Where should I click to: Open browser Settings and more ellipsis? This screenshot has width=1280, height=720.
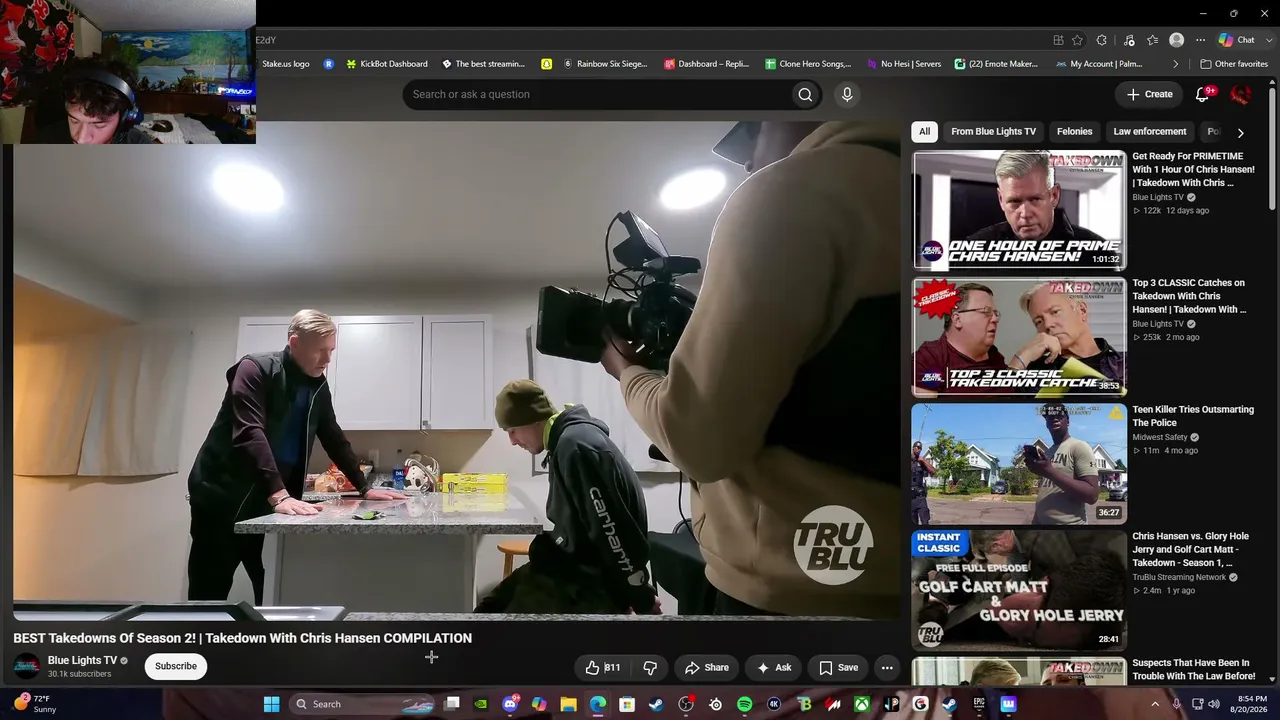(1201, 40)
